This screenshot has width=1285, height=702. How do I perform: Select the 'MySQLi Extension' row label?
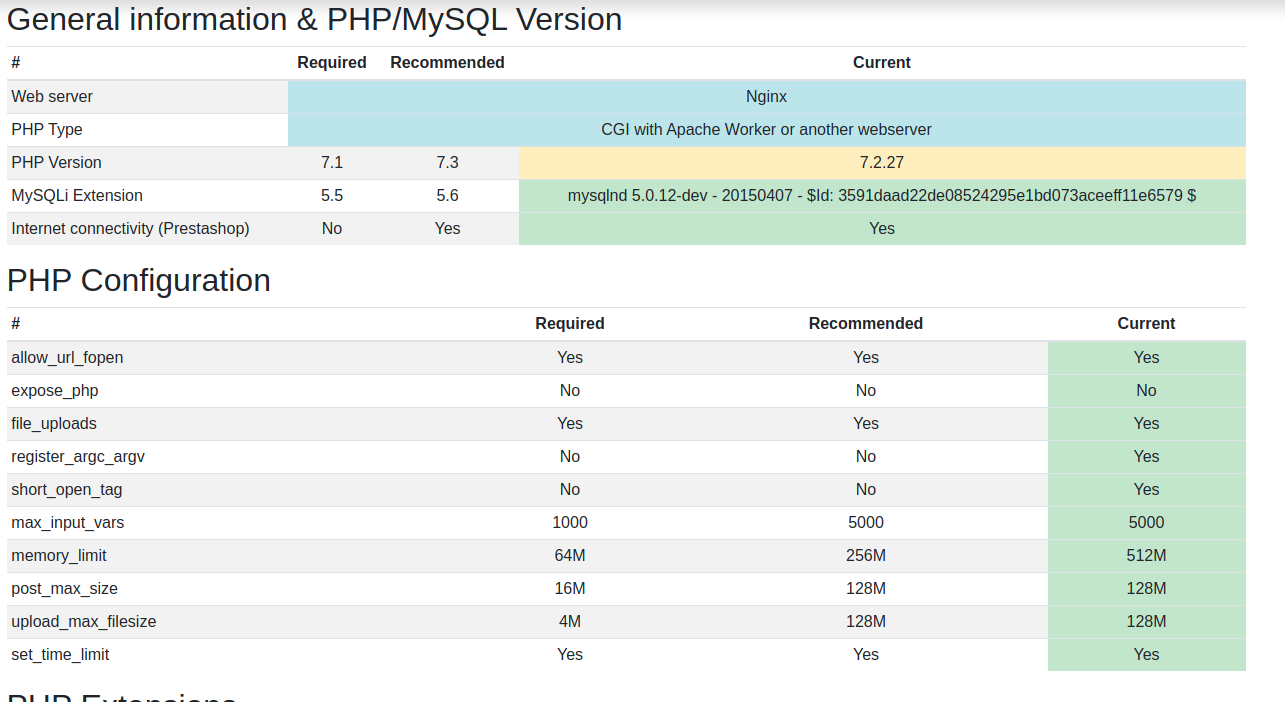click(x=77, y=196)
